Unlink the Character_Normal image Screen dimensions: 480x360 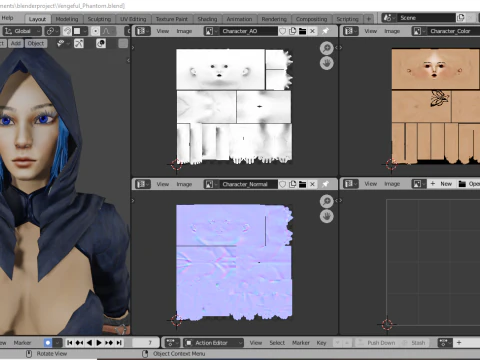pyautogui.click(x=312, y=184)
